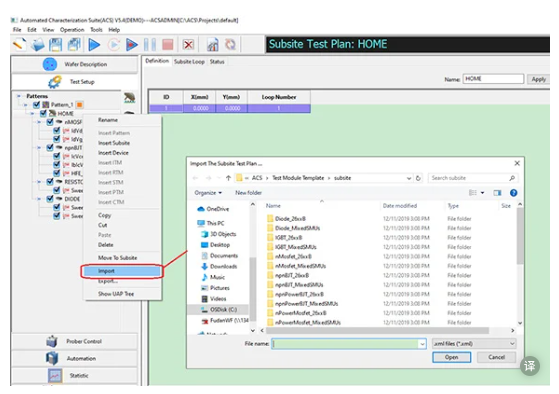Toggle the HOME subsite checkbox
Screen dimensions: 559x394
coord(43,113)
